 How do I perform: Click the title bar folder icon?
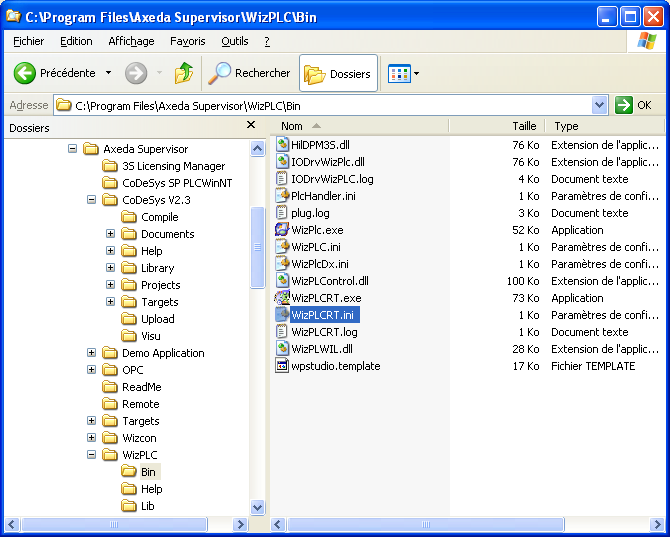13,16
